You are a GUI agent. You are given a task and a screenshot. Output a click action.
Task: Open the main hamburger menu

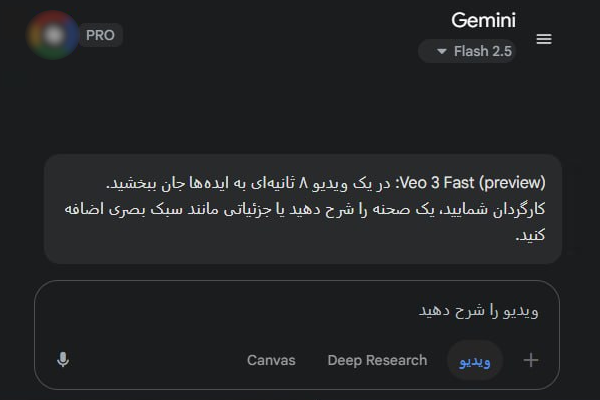point(544,39)
